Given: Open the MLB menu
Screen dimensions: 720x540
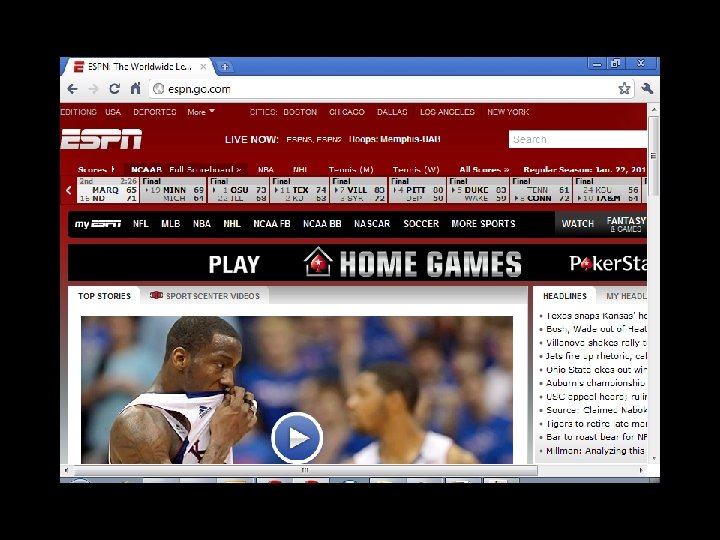Looking at the screenshot, I should (x=170, y=224).
